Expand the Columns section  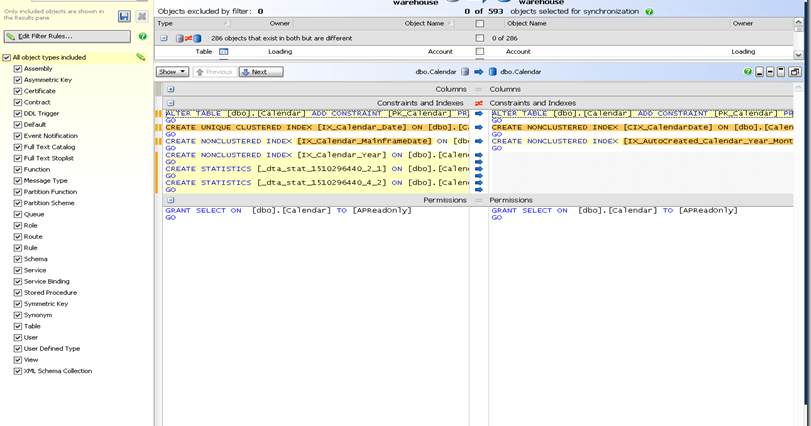(x=171, y=89)
